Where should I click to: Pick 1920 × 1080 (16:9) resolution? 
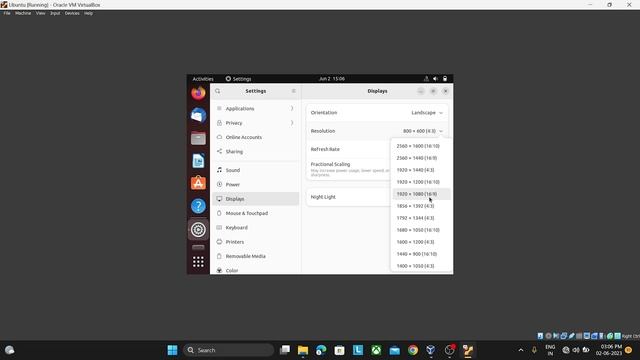[x=421, y=194]
